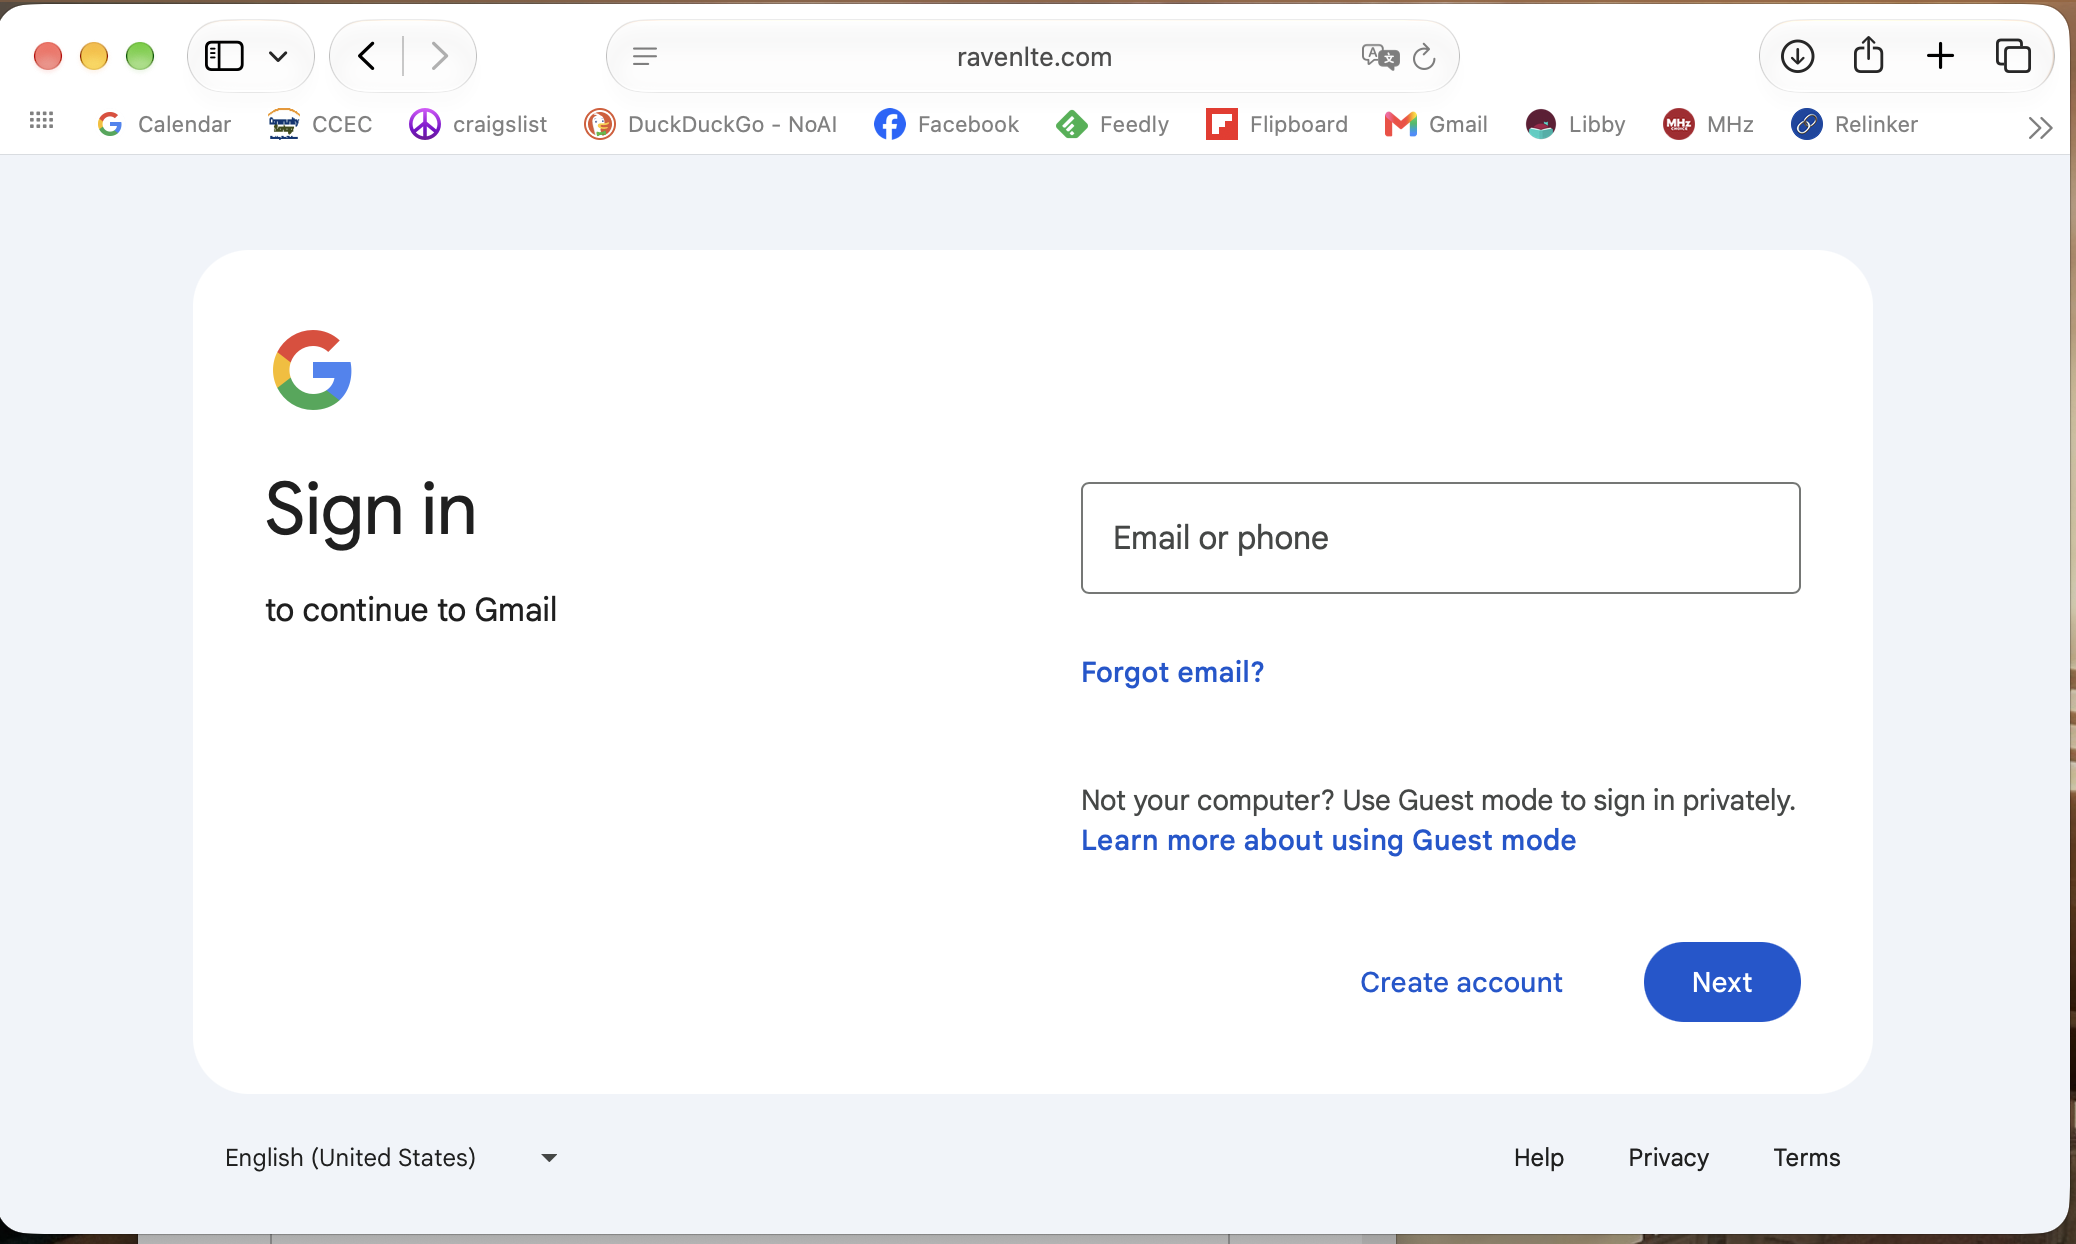This screenshot has width=2076, height=1244.
Task: Go forward with the forward arrow
Action: [x=439, y=56]
